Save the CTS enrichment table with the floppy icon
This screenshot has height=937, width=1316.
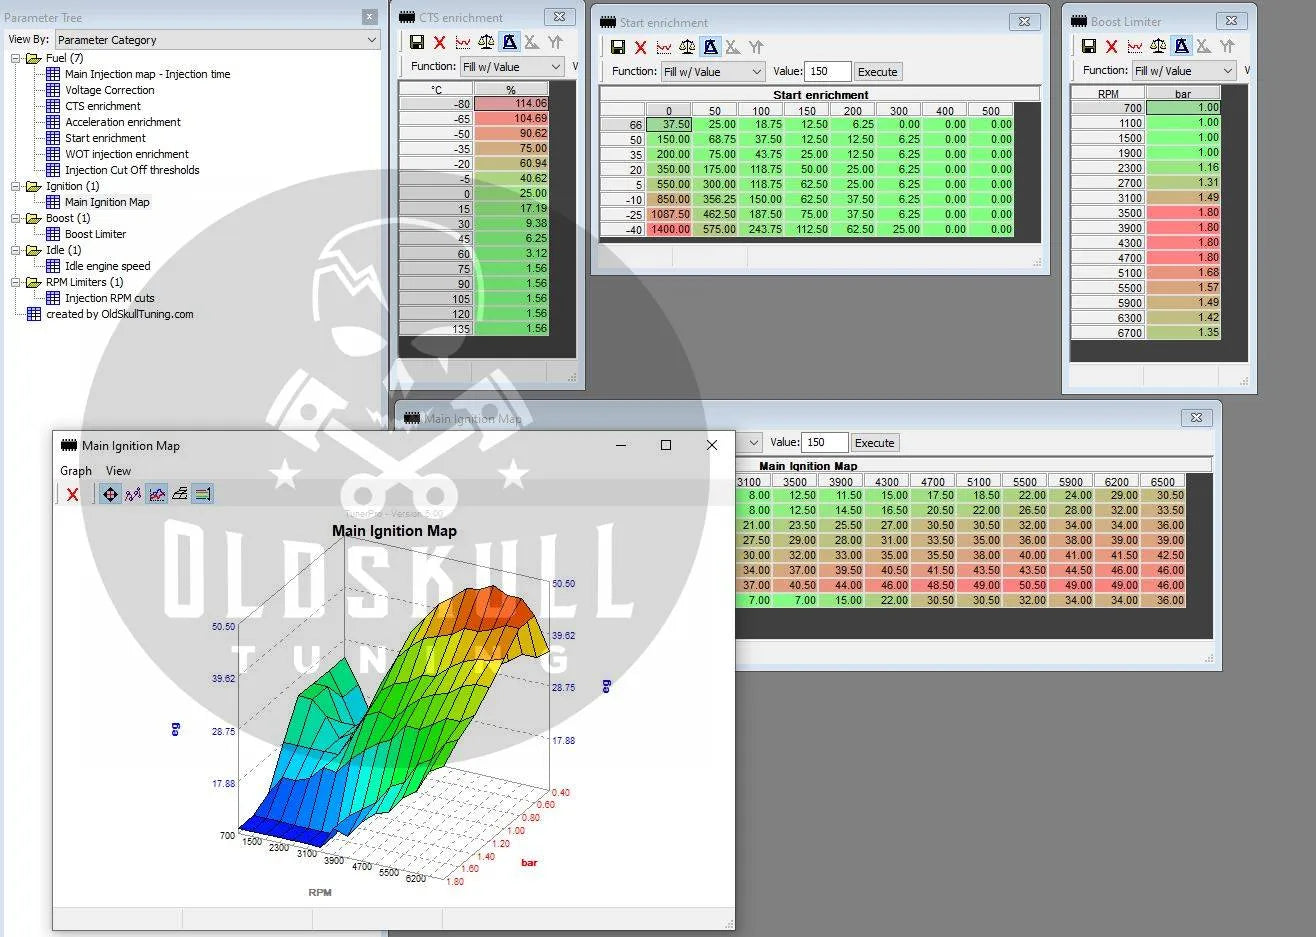click(417, 42)
